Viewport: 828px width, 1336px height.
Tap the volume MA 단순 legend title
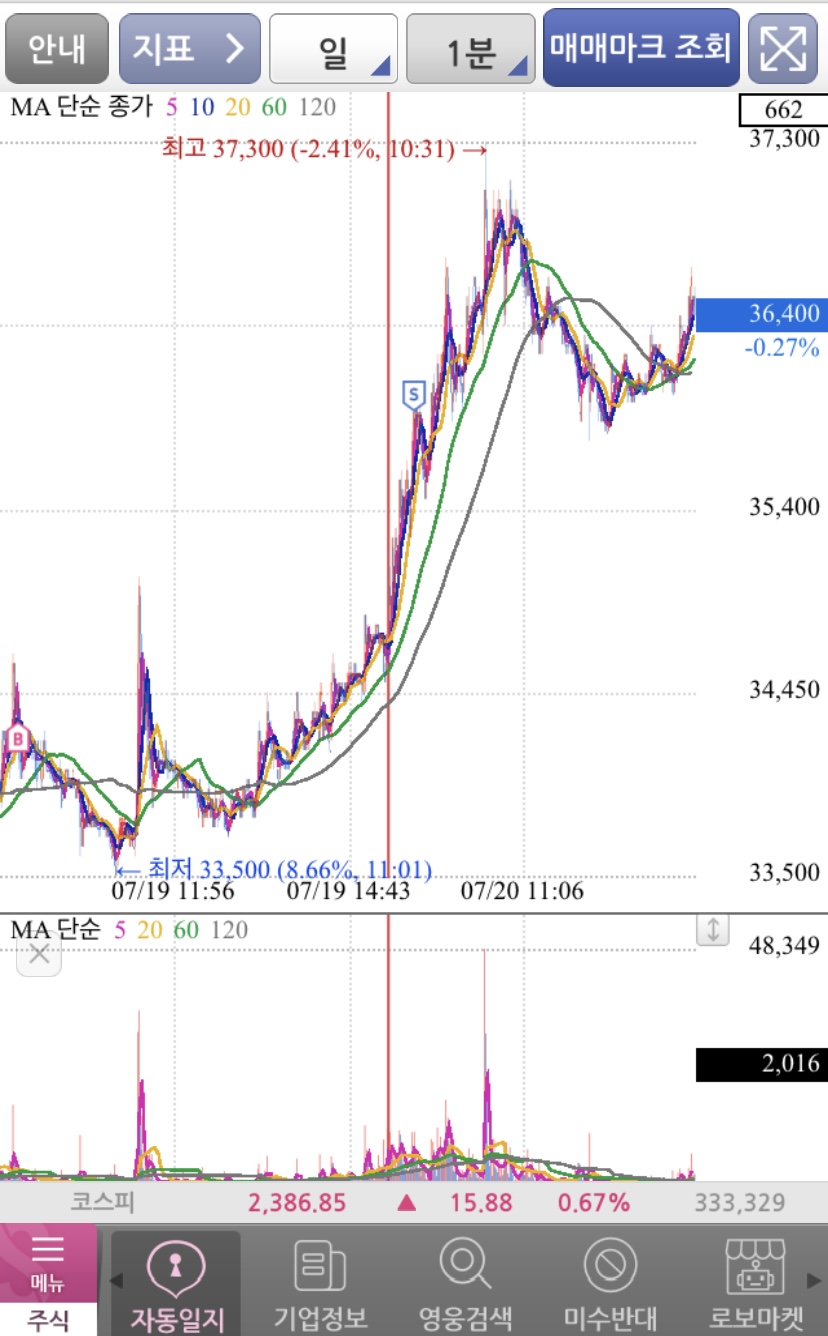[56, 930]
